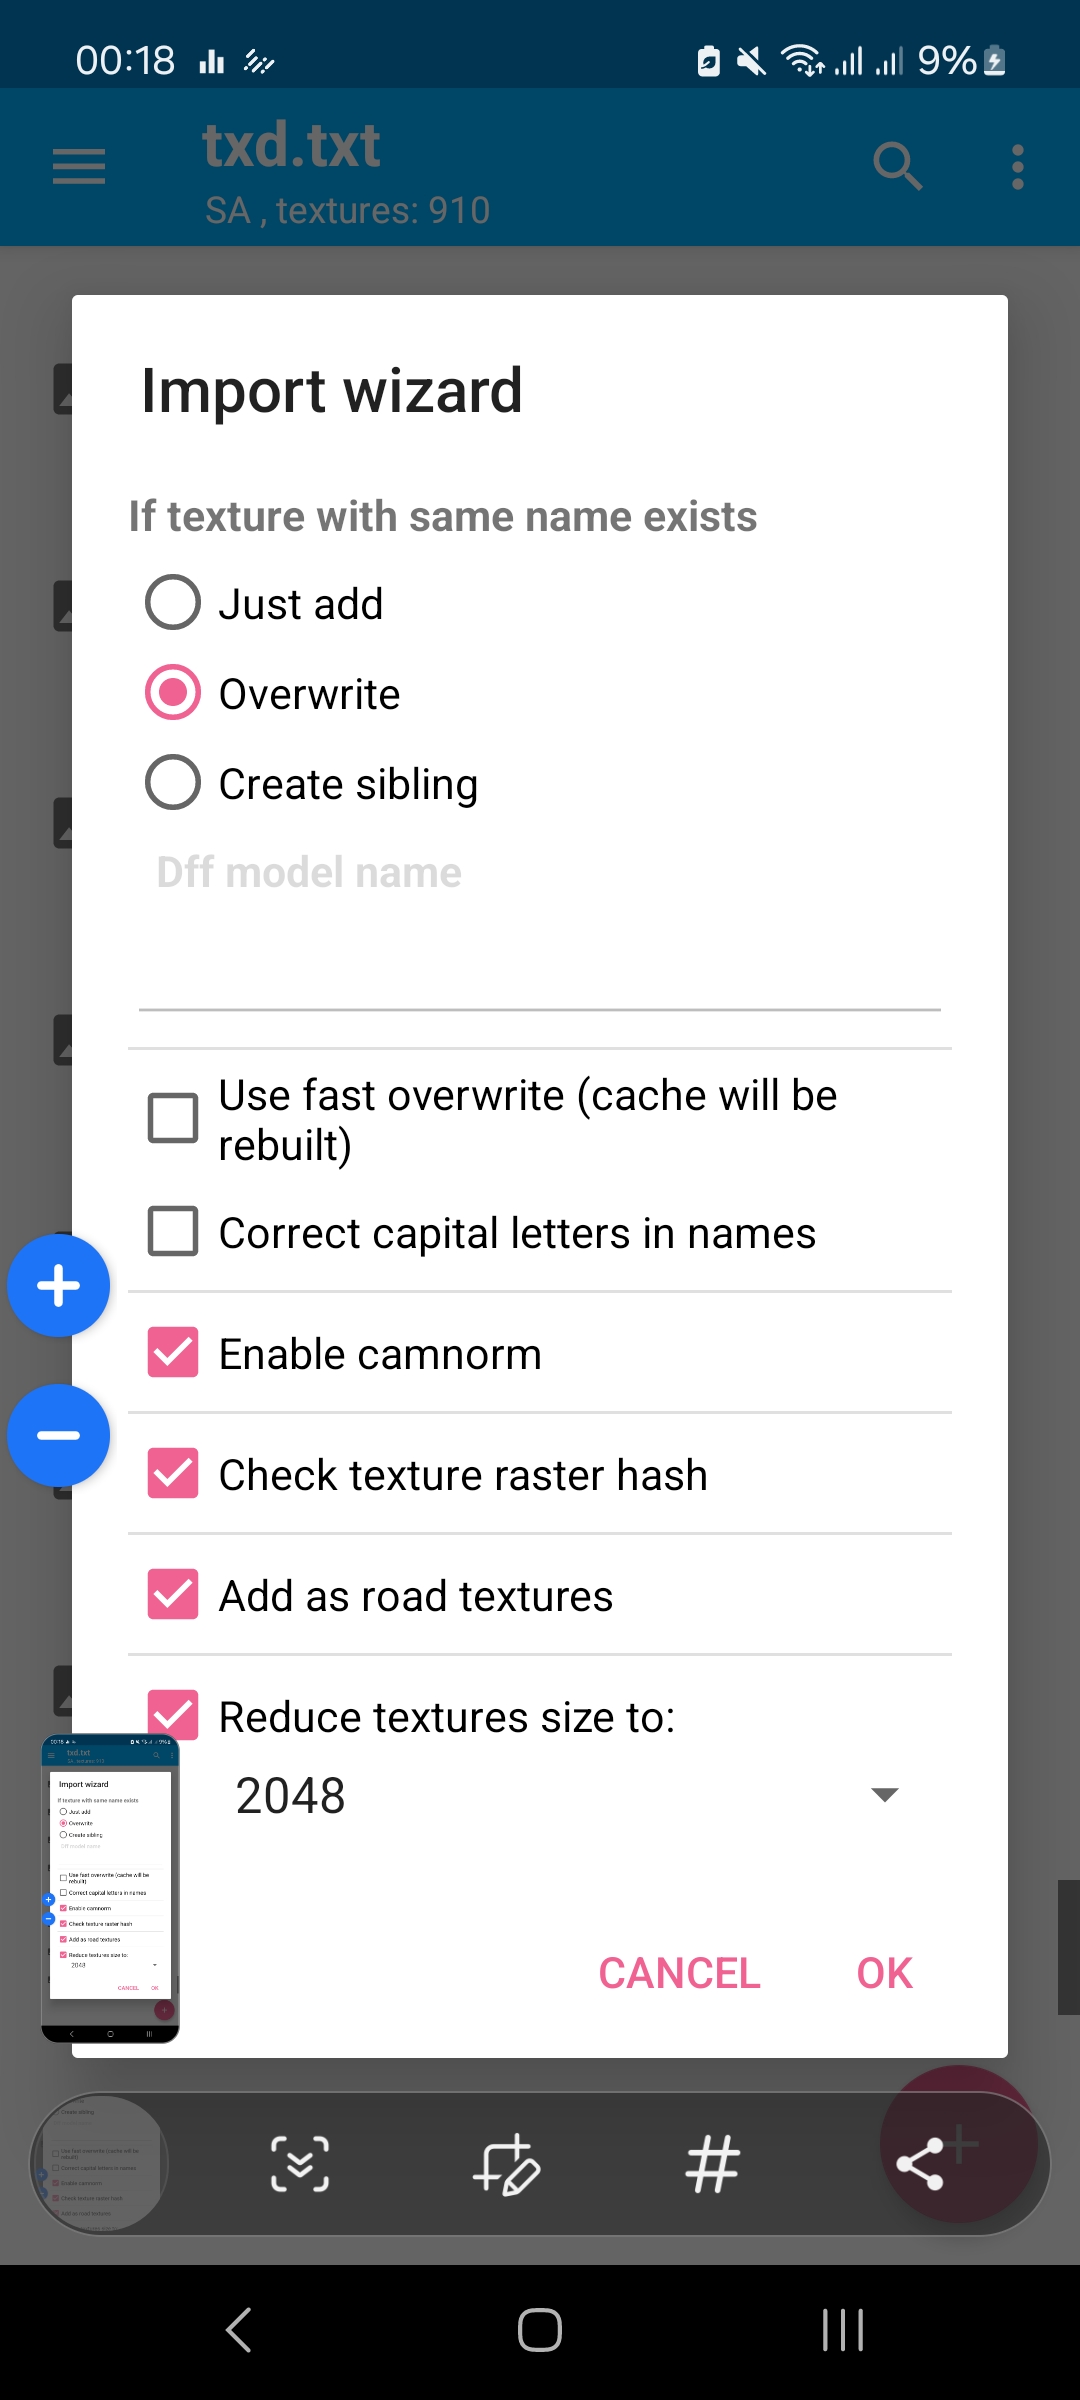Image resolution: width=1080 pixels, height=2400 pixels.
Task: Confirm import with OK button
Action: 885,1973
